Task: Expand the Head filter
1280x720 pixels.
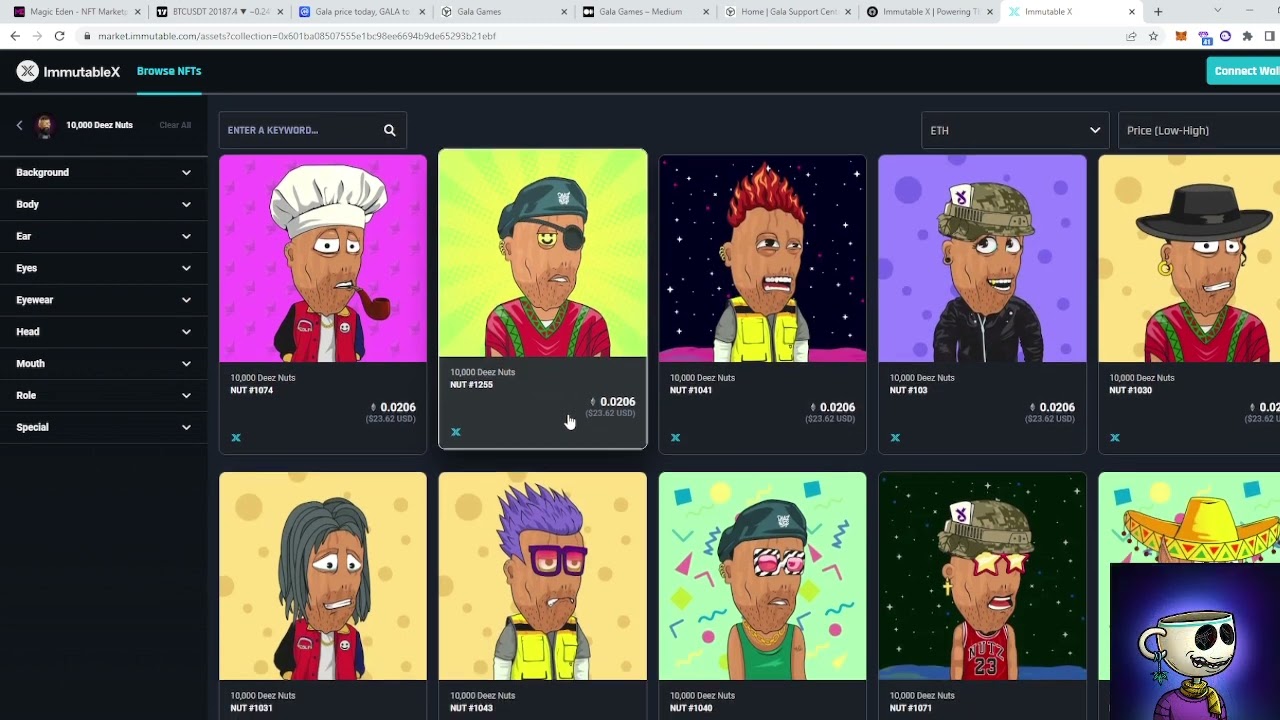Action: coord(103,332)
